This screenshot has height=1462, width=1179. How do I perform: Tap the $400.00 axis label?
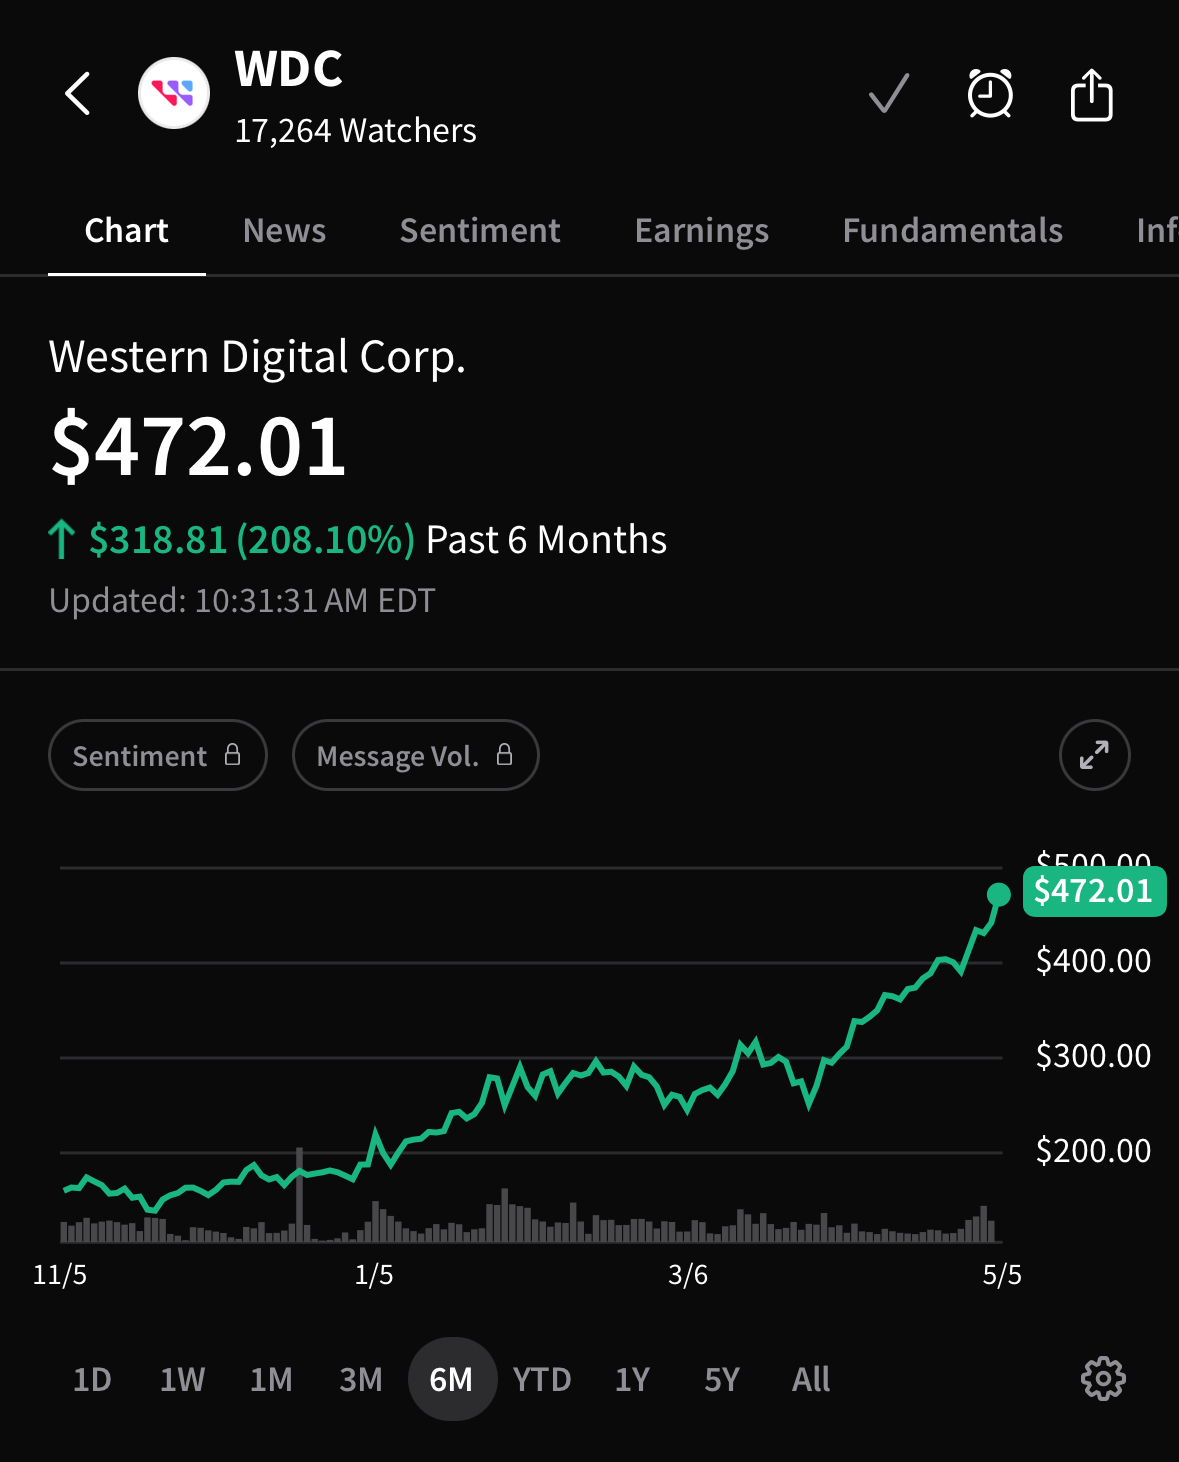[x=1093, y=961]
